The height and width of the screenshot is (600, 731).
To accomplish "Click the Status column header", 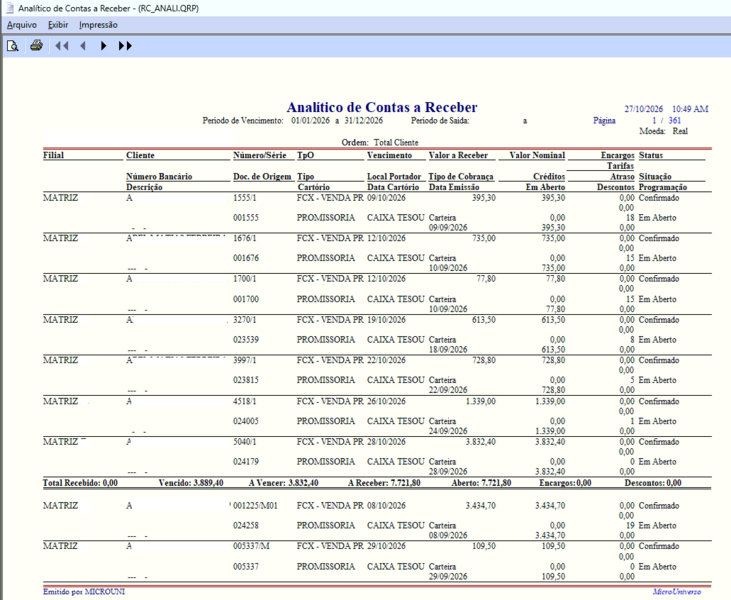I will pyautogui.click(x=651, y=155).
